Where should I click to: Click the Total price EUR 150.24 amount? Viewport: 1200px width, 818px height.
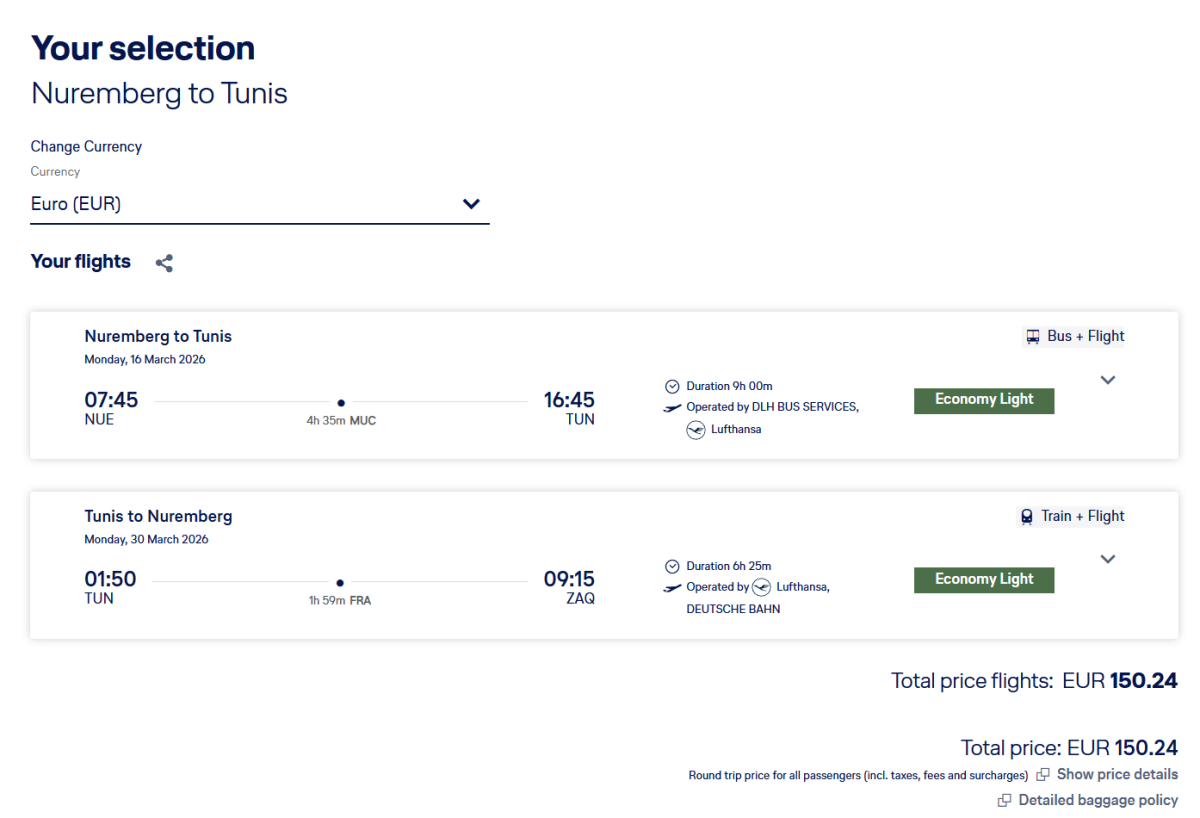click(1145, 748)
